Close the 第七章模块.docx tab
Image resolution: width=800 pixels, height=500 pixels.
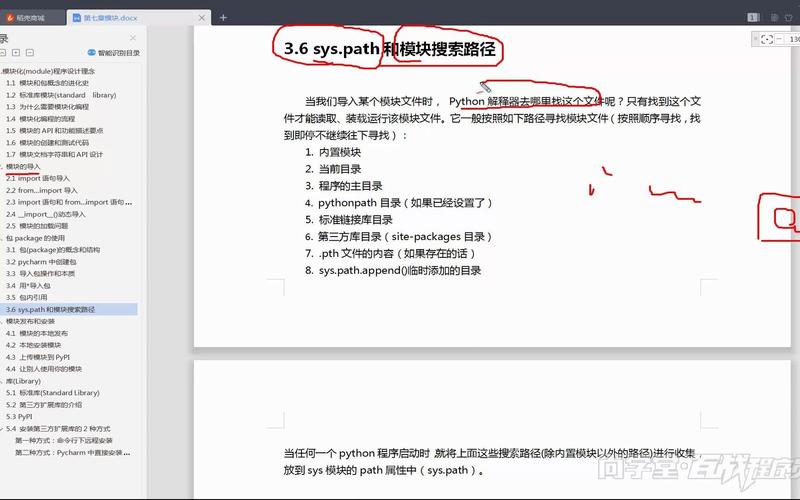point(202,18)
